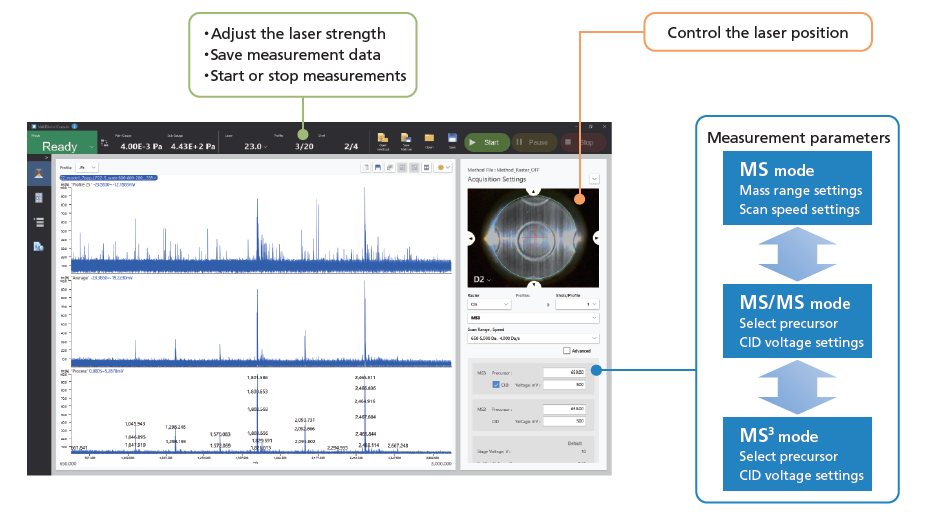Move laser position right using right arrow
The image size is (928, 521).
tap(596, 237)
